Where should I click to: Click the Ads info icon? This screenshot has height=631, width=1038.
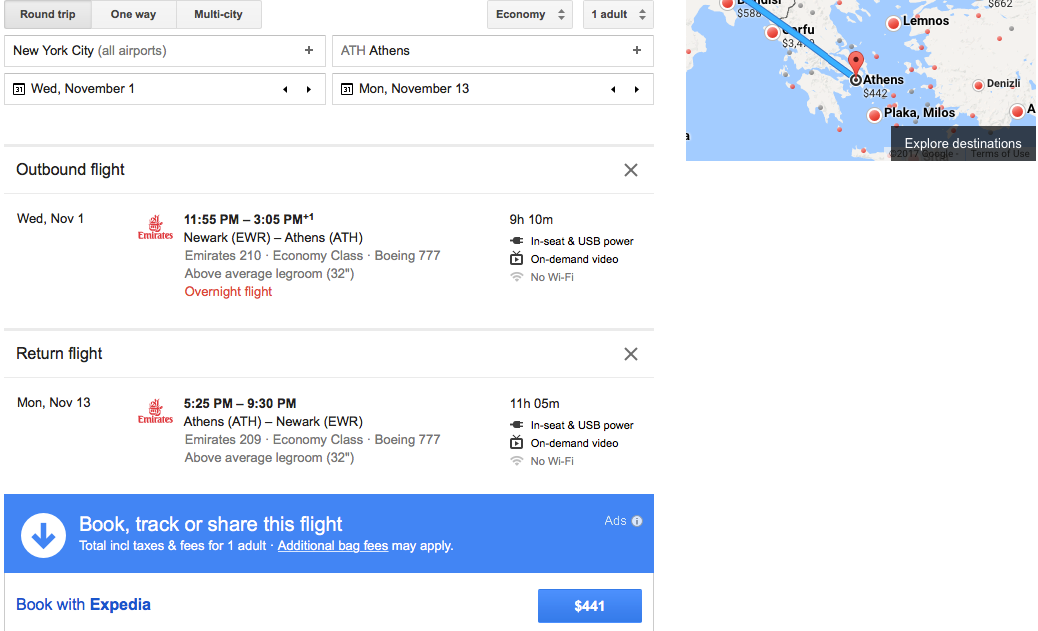pyautogui.click(x=637, y=521)
